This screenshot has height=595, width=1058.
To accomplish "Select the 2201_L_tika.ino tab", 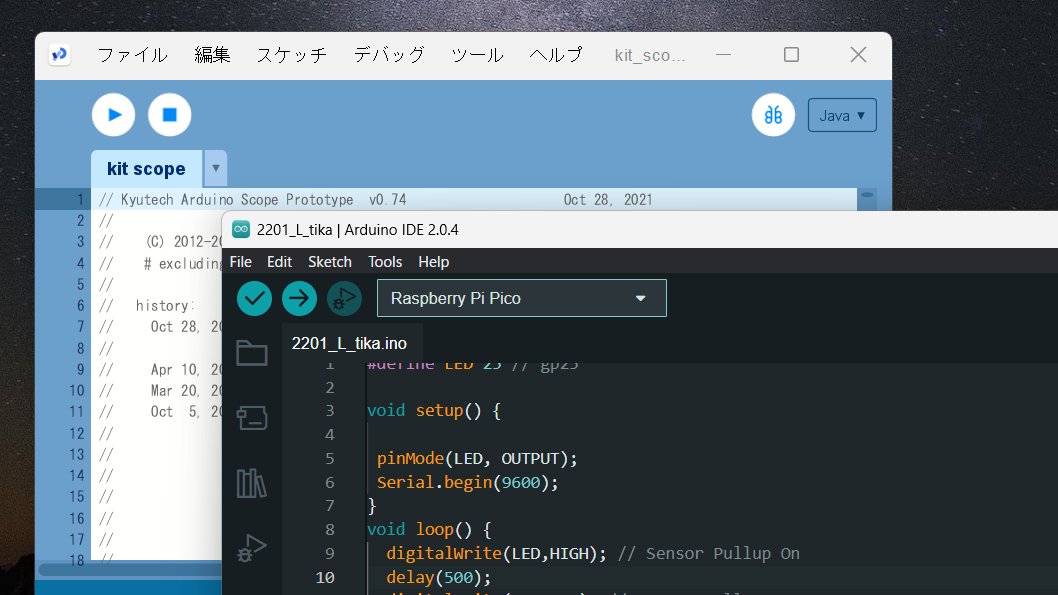I will [x=350, y=343].
